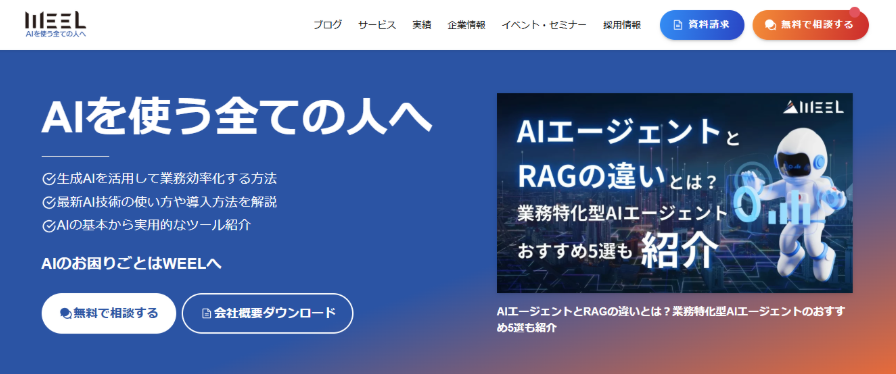Click check icon beside AIの基本から実用的なツール紹介
896x374 pixels.
49,225
